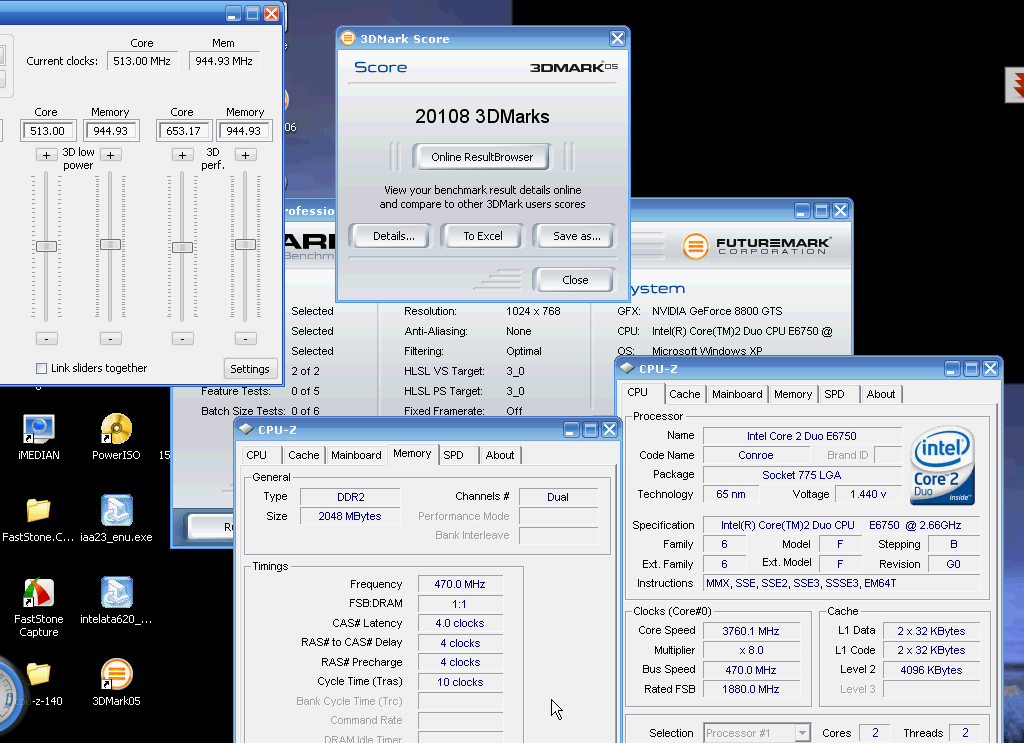Screen dimensions: 1024x743
Task: Click the 3D perf. core clock slider handle
Action: tap(182, 247)
